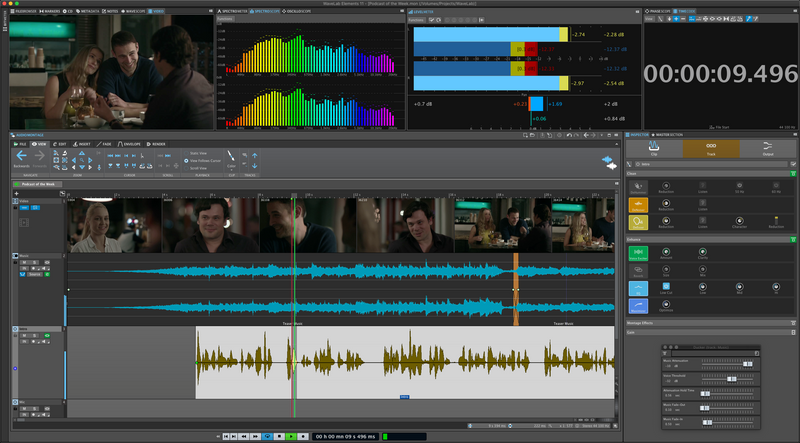
Task: Click the green Voice Exciter module
Action: click(637, 253)
